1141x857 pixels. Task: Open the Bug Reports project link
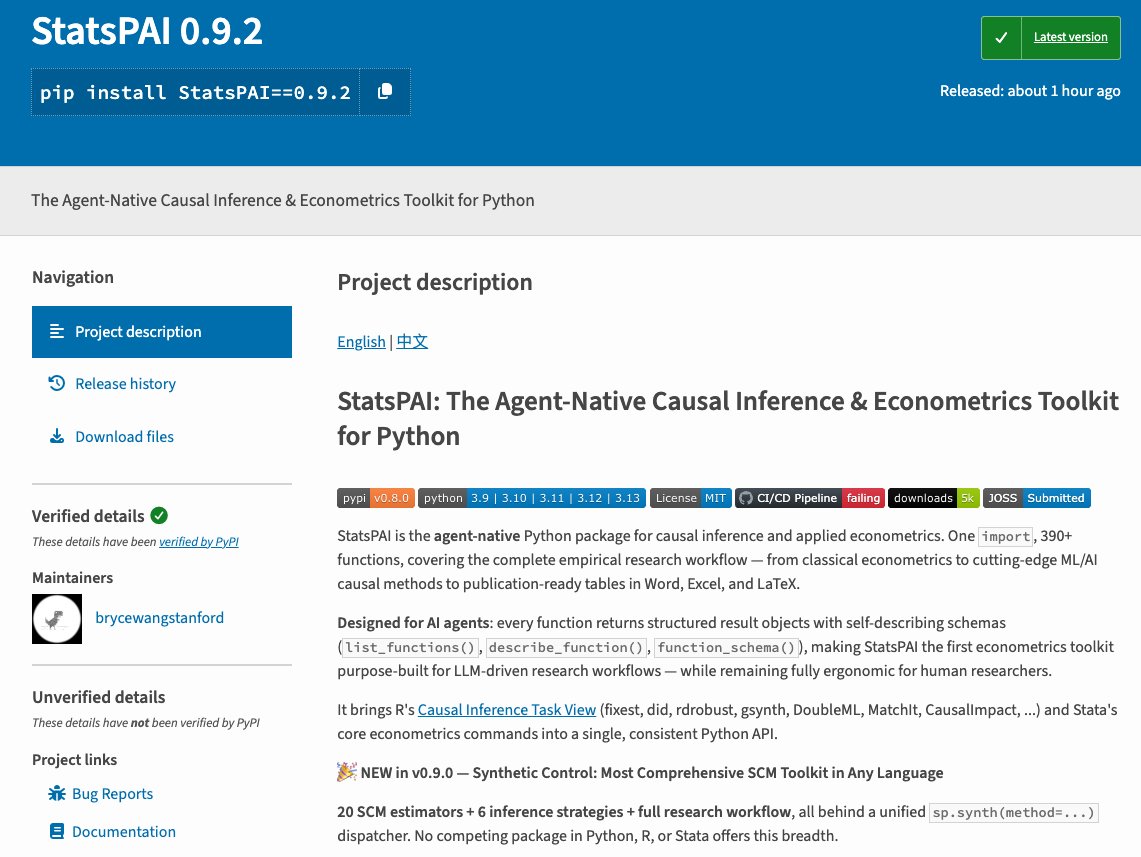tap(112, 794)
